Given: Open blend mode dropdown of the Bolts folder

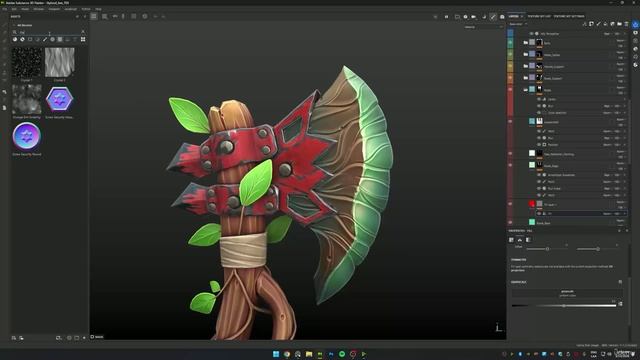Looking at the screenshot, I should pos(620,40).
